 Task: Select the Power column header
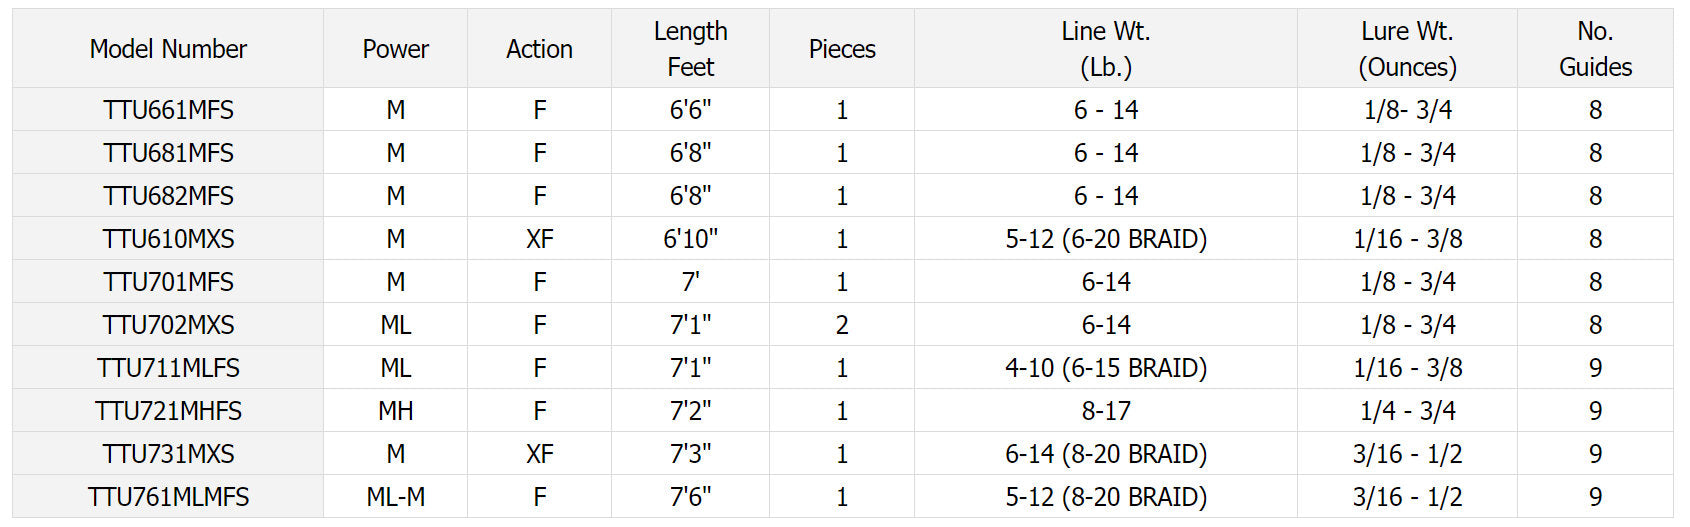395,49
